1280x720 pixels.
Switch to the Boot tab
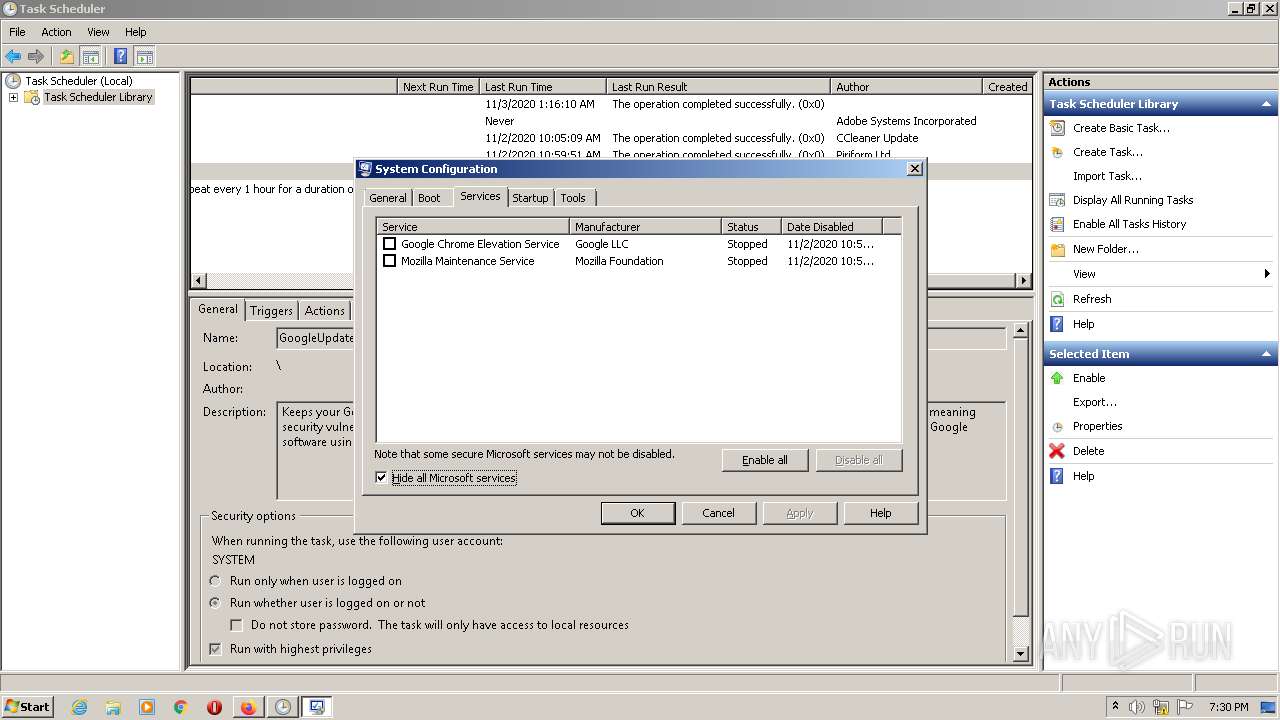(429, 198)
